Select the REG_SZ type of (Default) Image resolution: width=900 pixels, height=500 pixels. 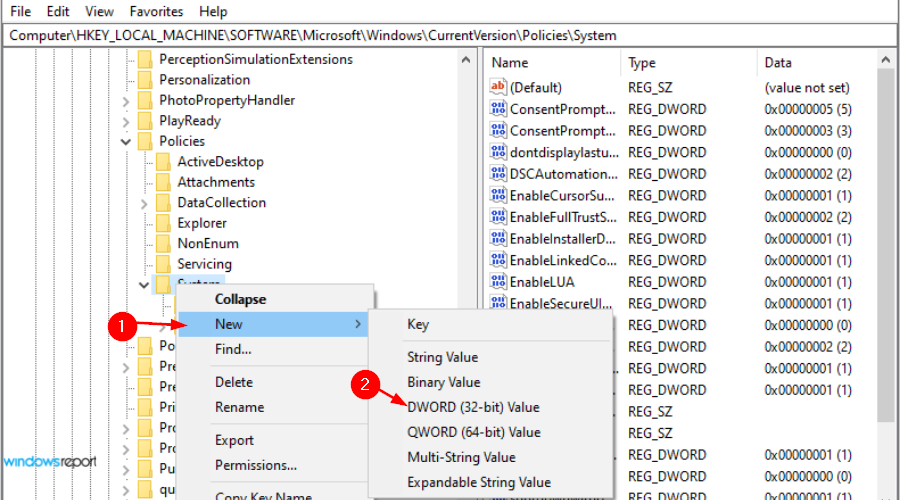point(650,87)
